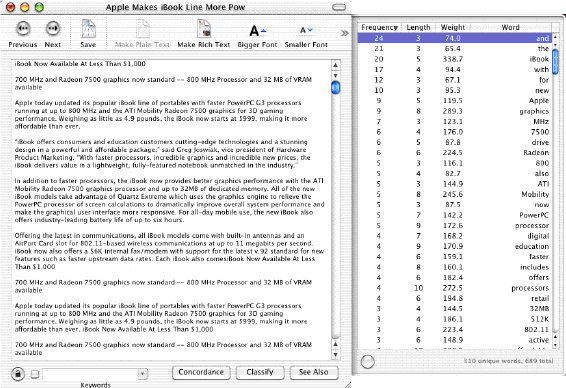Select the row for word "MHz"
The height and width of the screenshot is (388, 566).
454,122
